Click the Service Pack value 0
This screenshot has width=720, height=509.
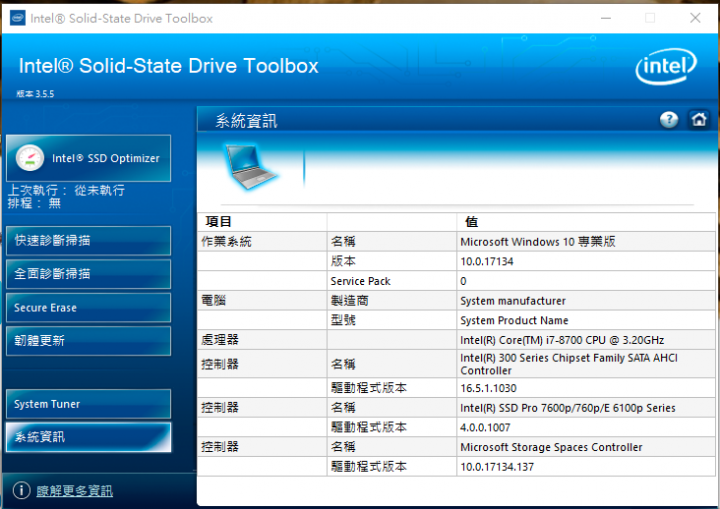[463, 281]
